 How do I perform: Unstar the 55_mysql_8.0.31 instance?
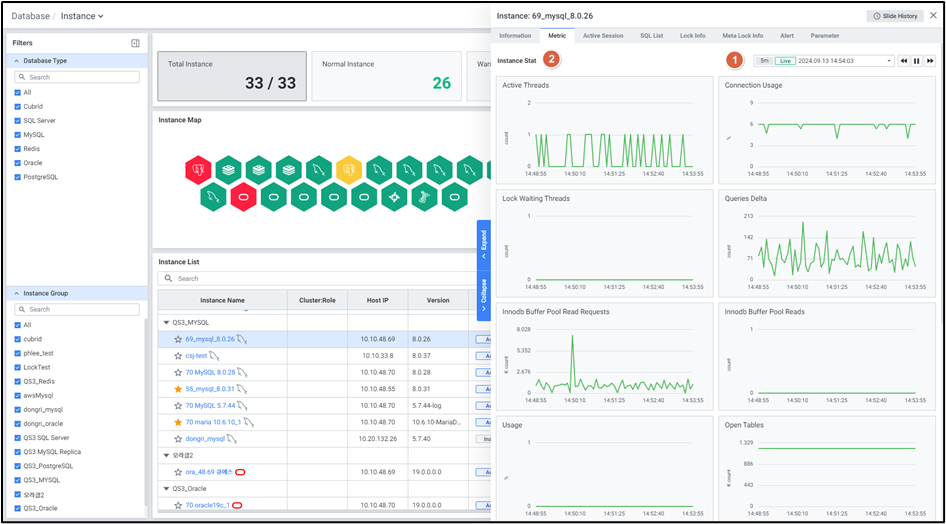(178, 388)
